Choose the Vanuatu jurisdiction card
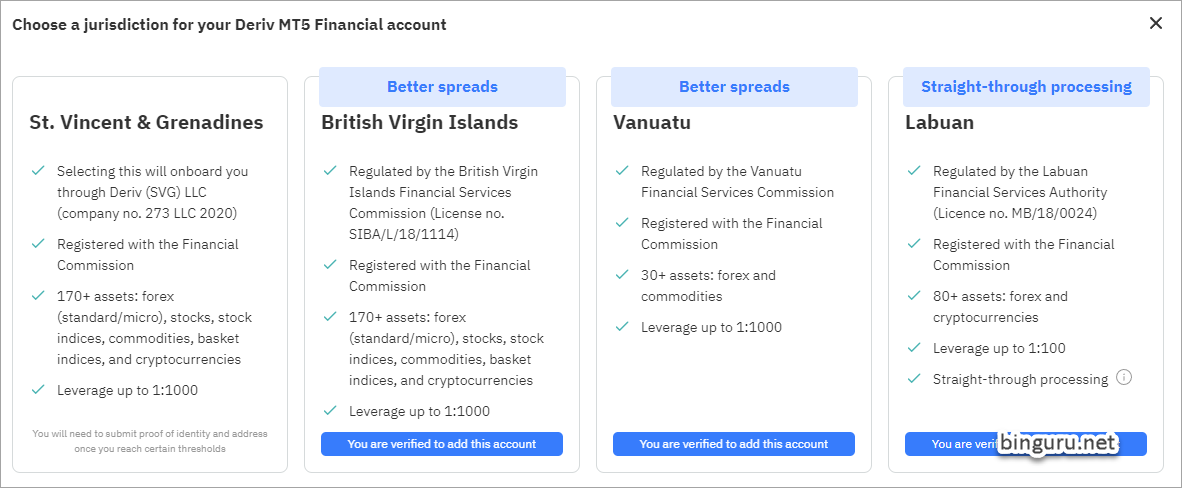 point(733,275)
